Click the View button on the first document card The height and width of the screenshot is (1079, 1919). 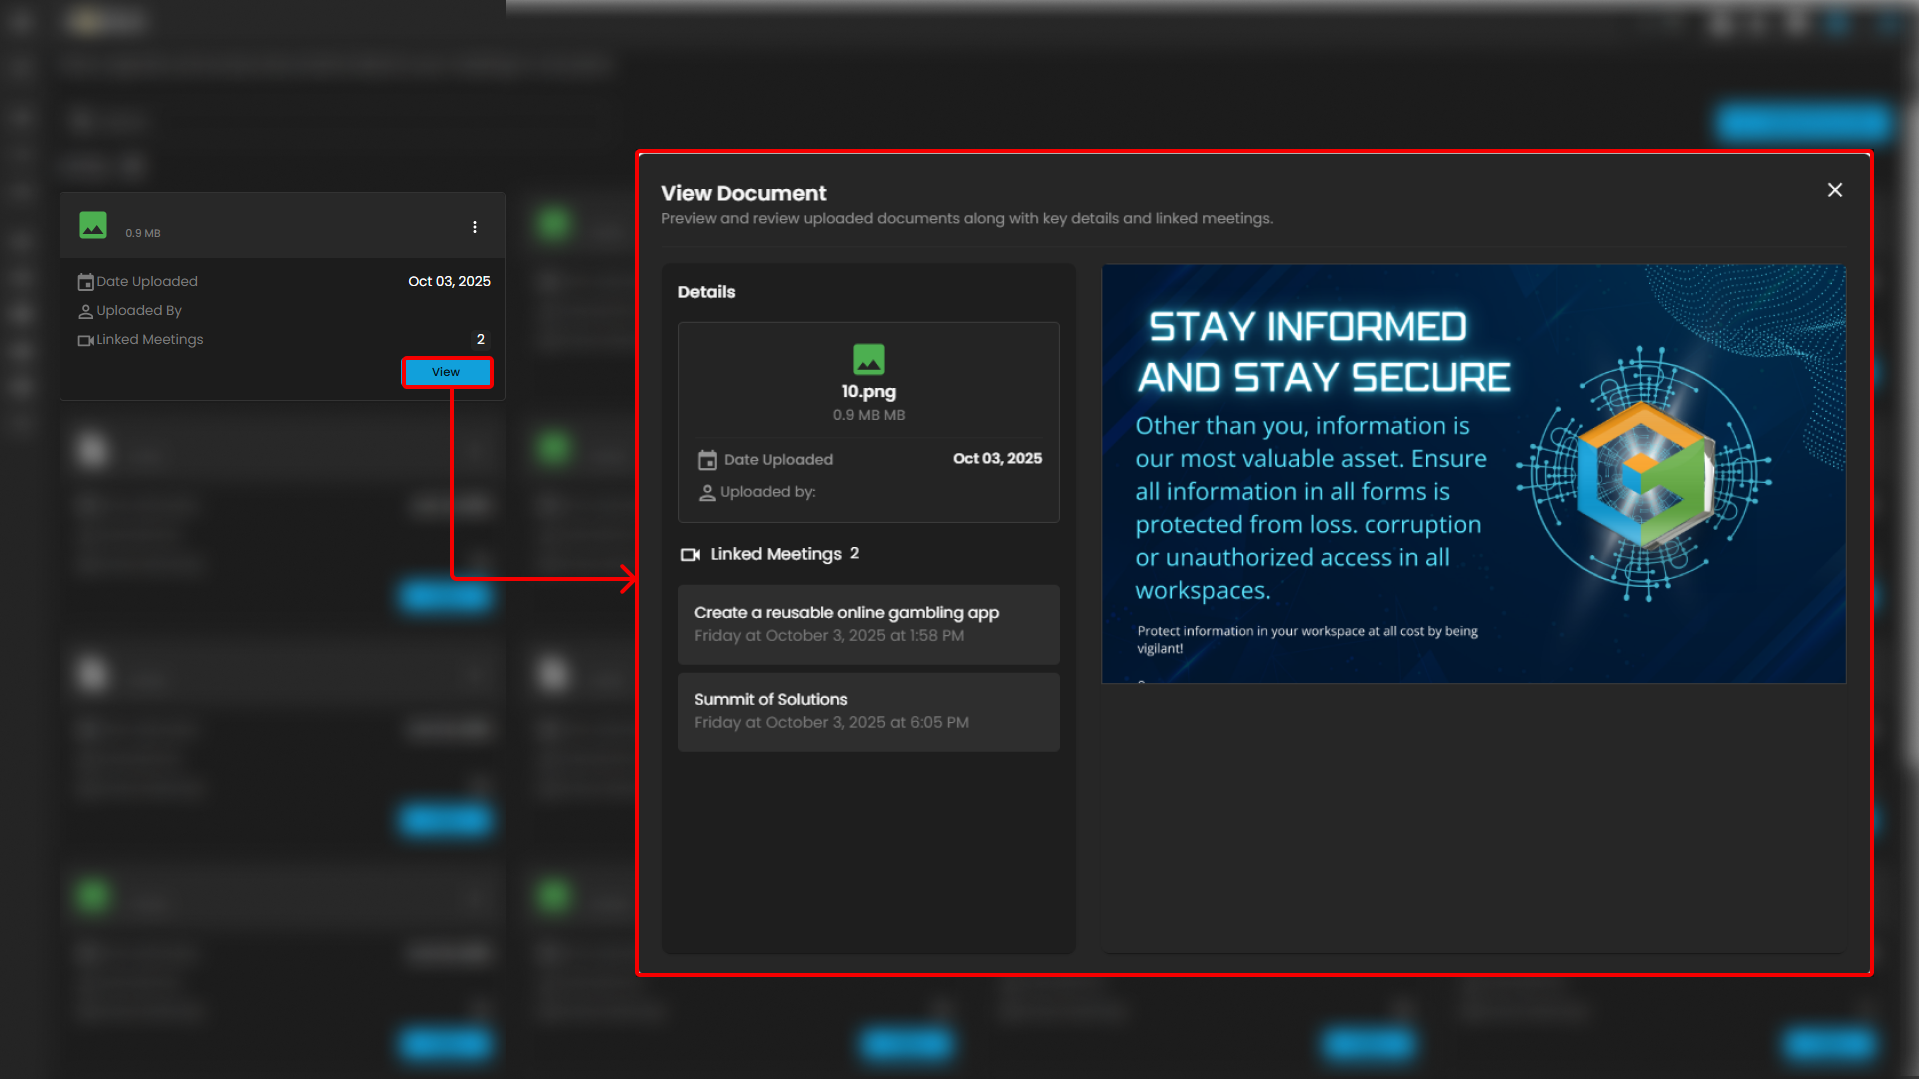point(446,372)
